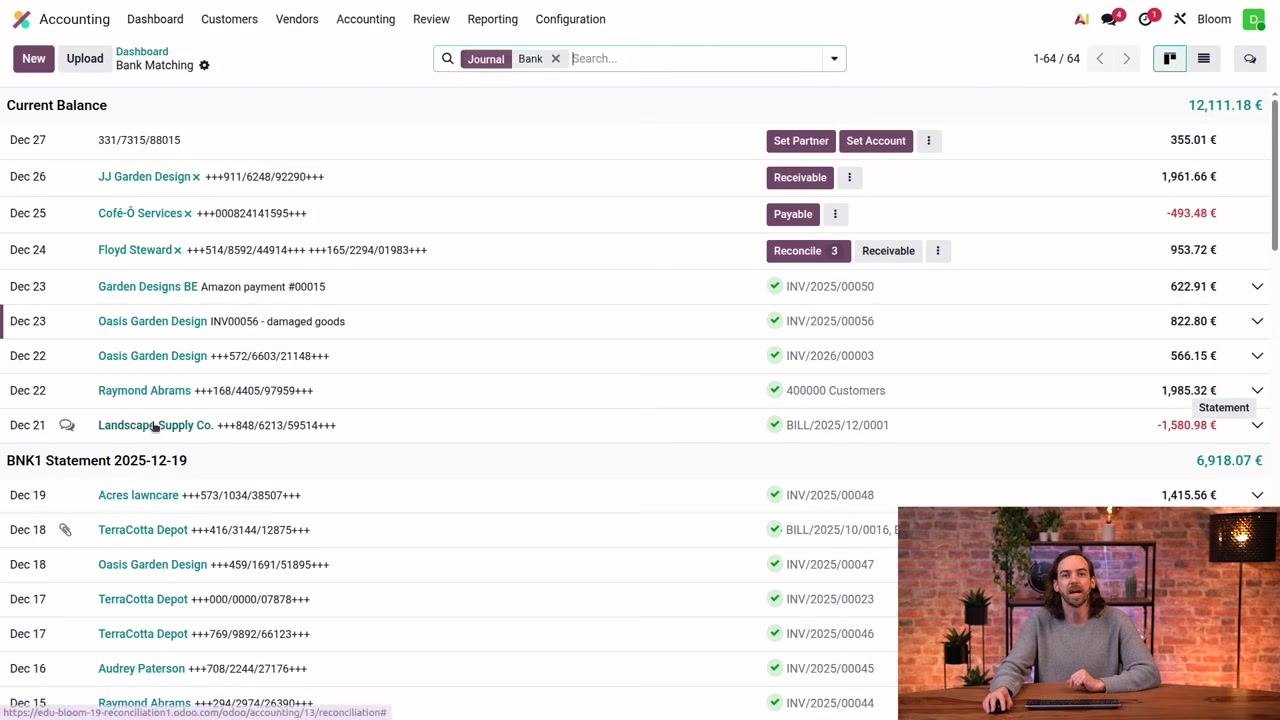The height and width of the screenshot is (720, 1280).
Task: Remove partner Cofé-Ô Services
Action: (x=188, y=214)
